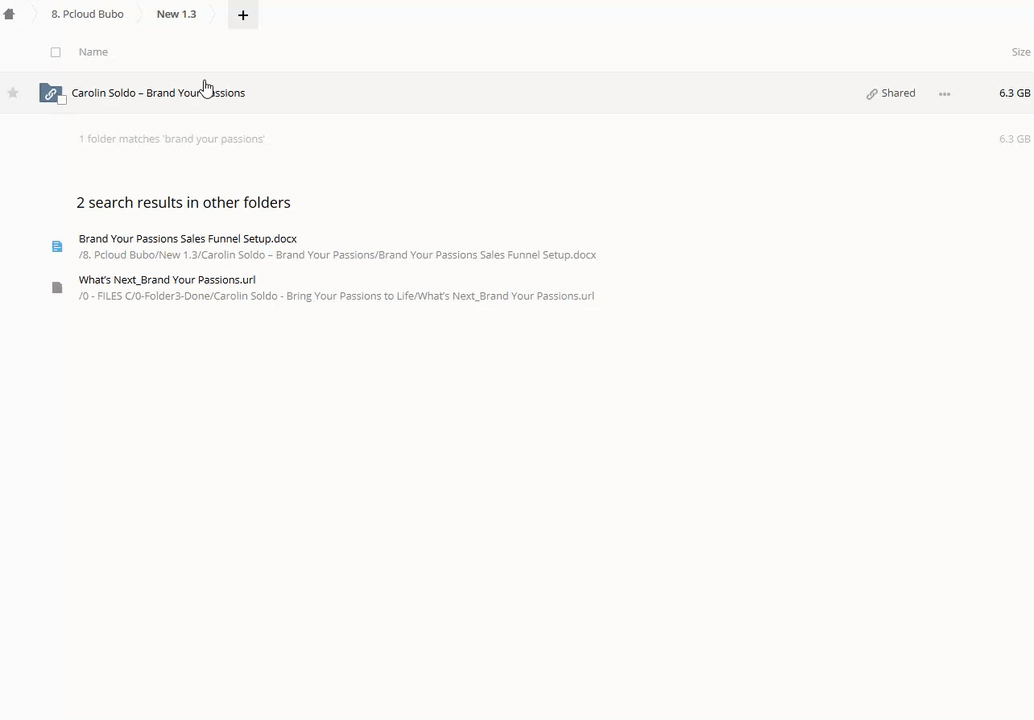Navigate to 8. Pcloud Bubo breadcrumb
Image resolution: width=1034 pixels, height=720 pixels.
click(x=87, y=14)
